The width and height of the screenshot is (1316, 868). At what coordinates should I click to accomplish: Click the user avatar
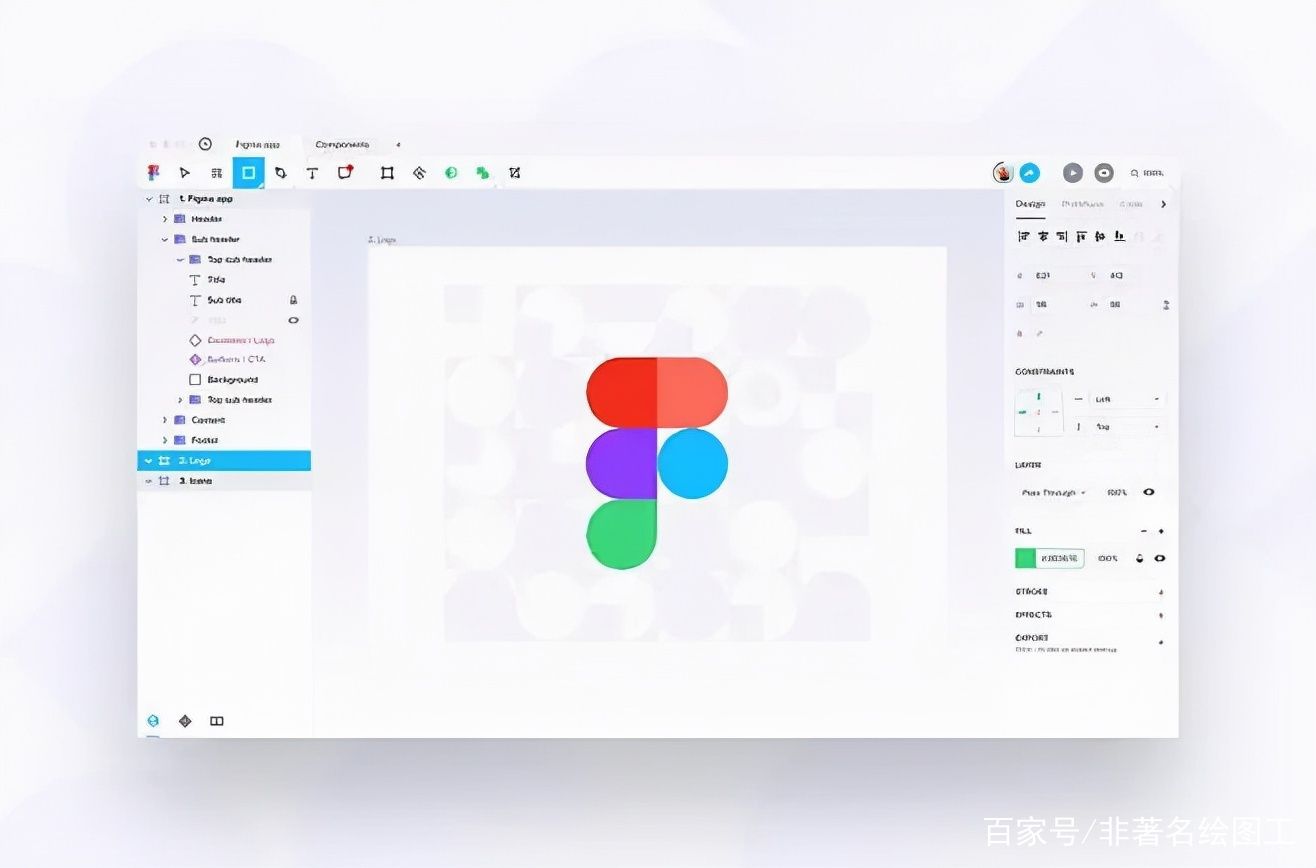[x=1003, y=173]
